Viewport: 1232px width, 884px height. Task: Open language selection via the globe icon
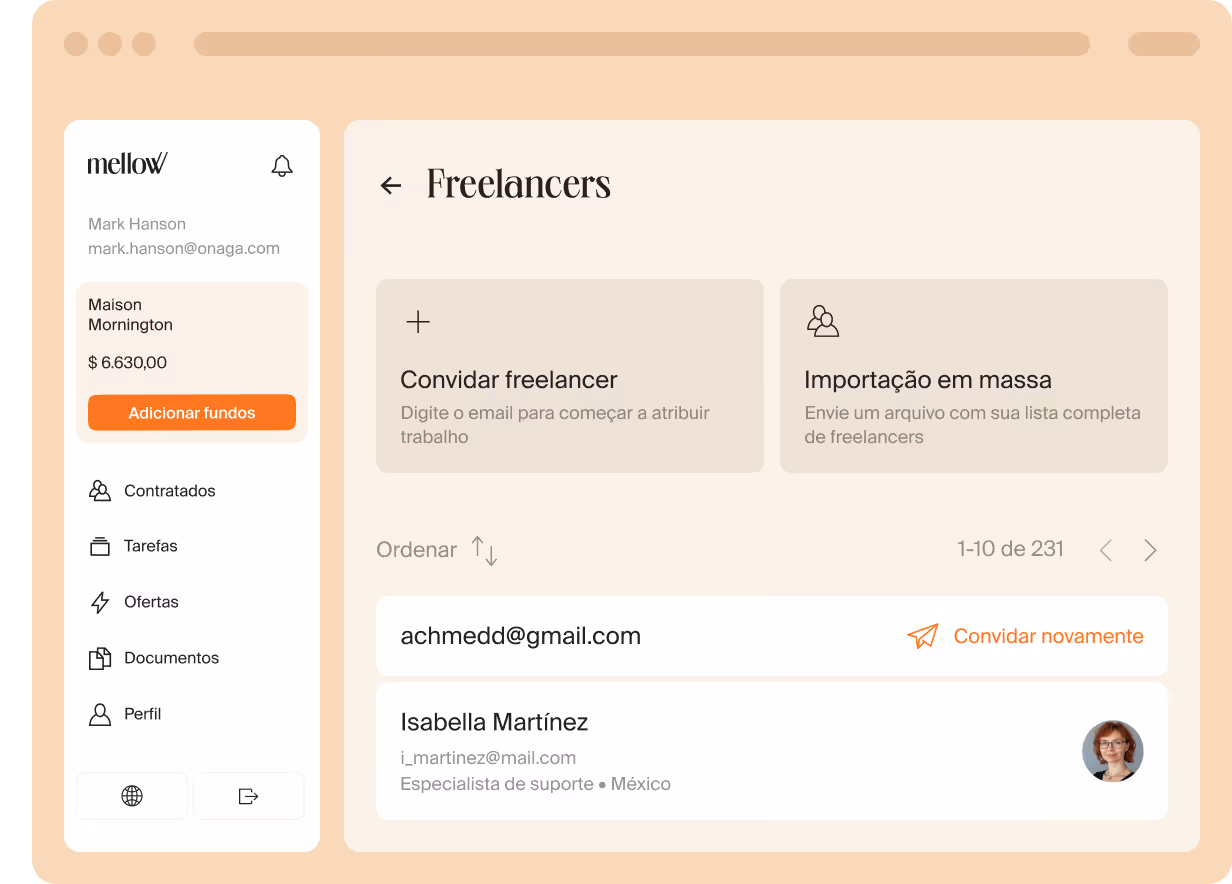point(132,796)
